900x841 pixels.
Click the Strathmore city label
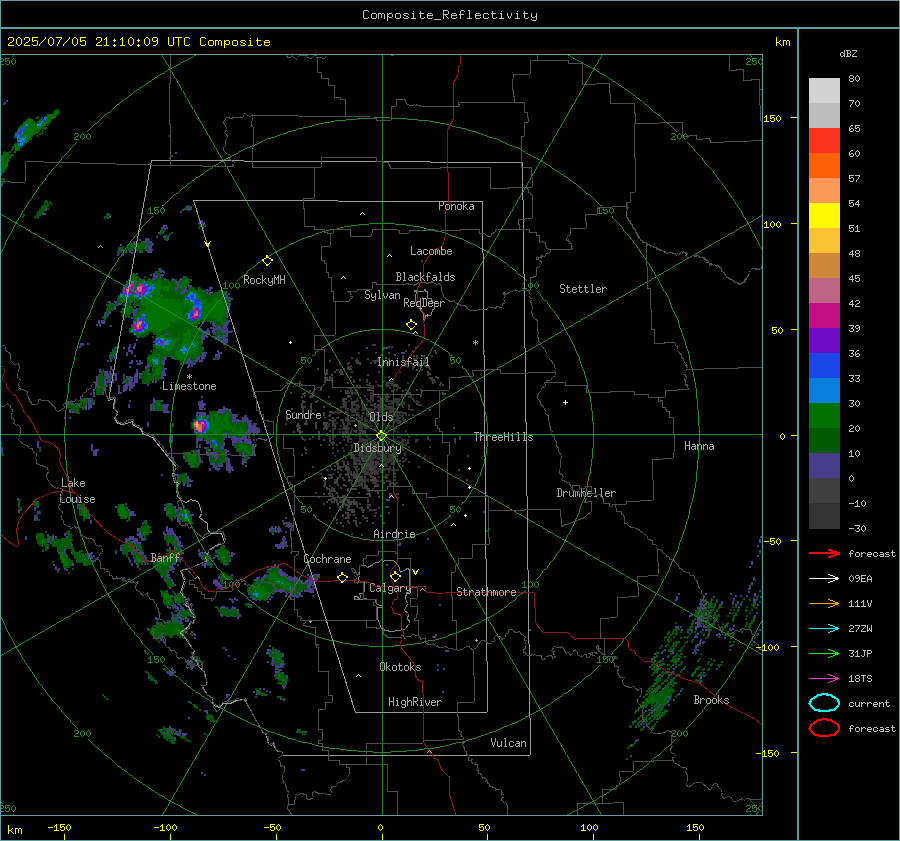(x=486, y=592)
